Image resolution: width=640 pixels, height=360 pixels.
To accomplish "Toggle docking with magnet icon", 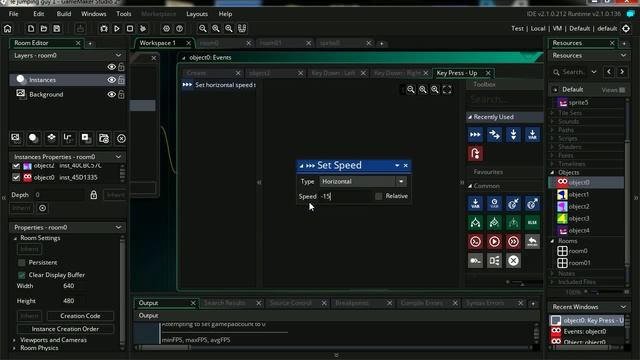I will tap(242, 29).
